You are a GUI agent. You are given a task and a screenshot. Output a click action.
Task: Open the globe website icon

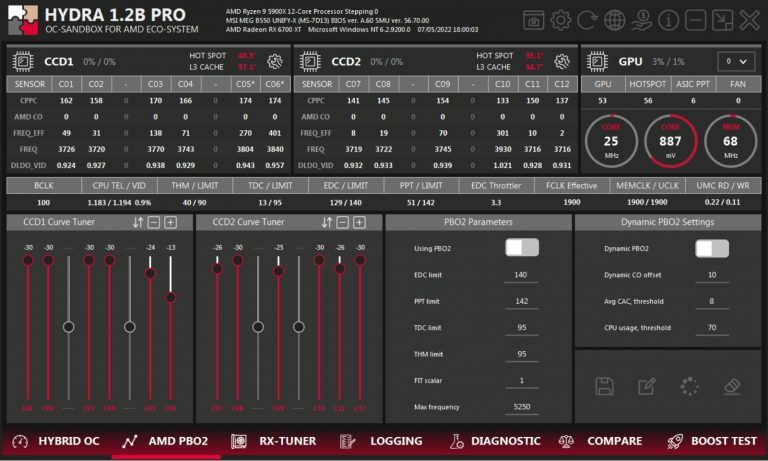click(614, 21)
